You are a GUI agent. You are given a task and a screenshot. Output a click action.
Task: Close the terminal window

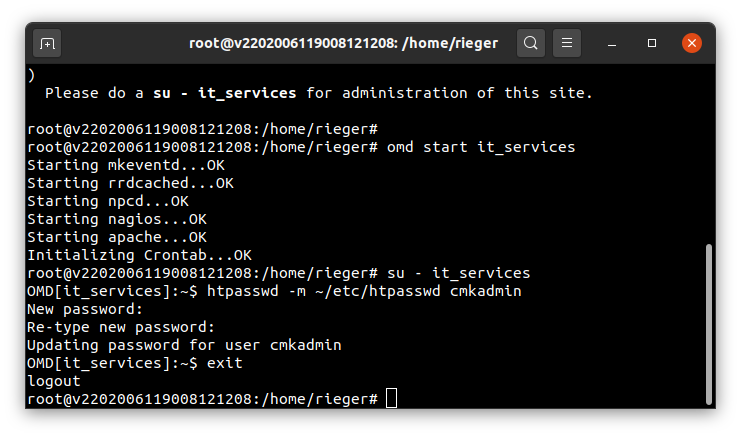692,43
